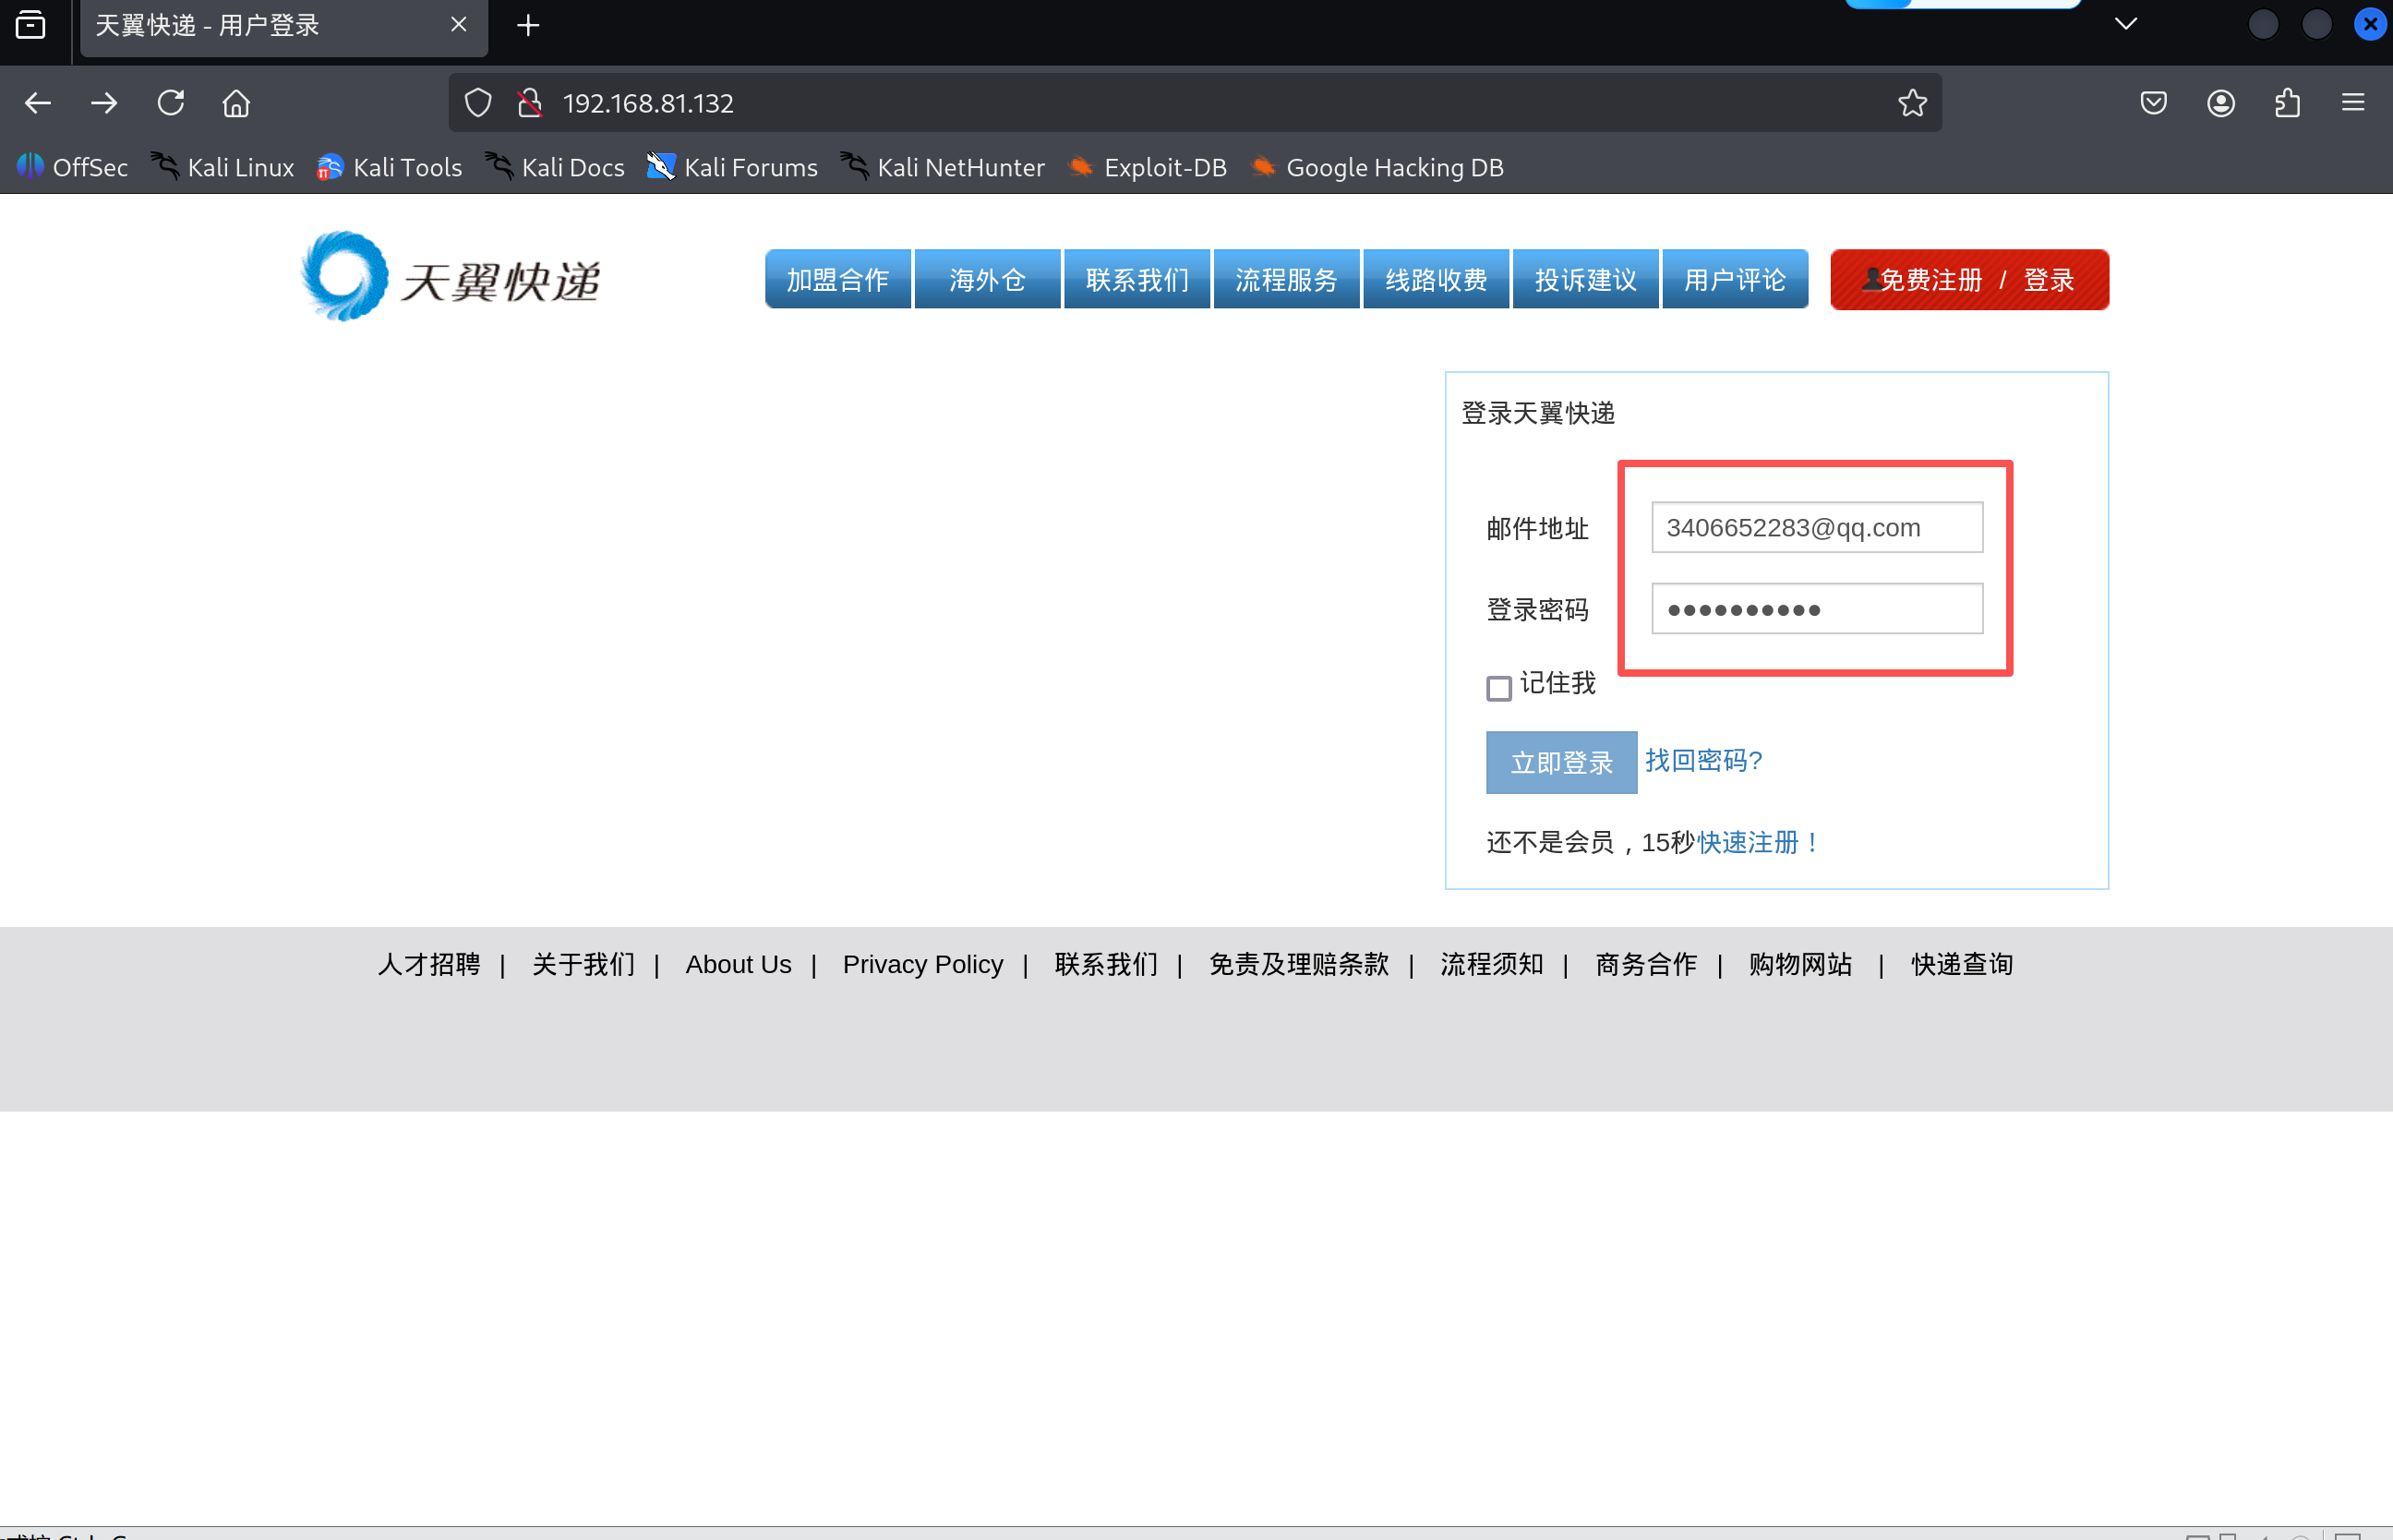Image resolution: width=2393 pixels, height=1540 pixels.
Task: Click the browser back arrow
Action: tap(38, 102)
